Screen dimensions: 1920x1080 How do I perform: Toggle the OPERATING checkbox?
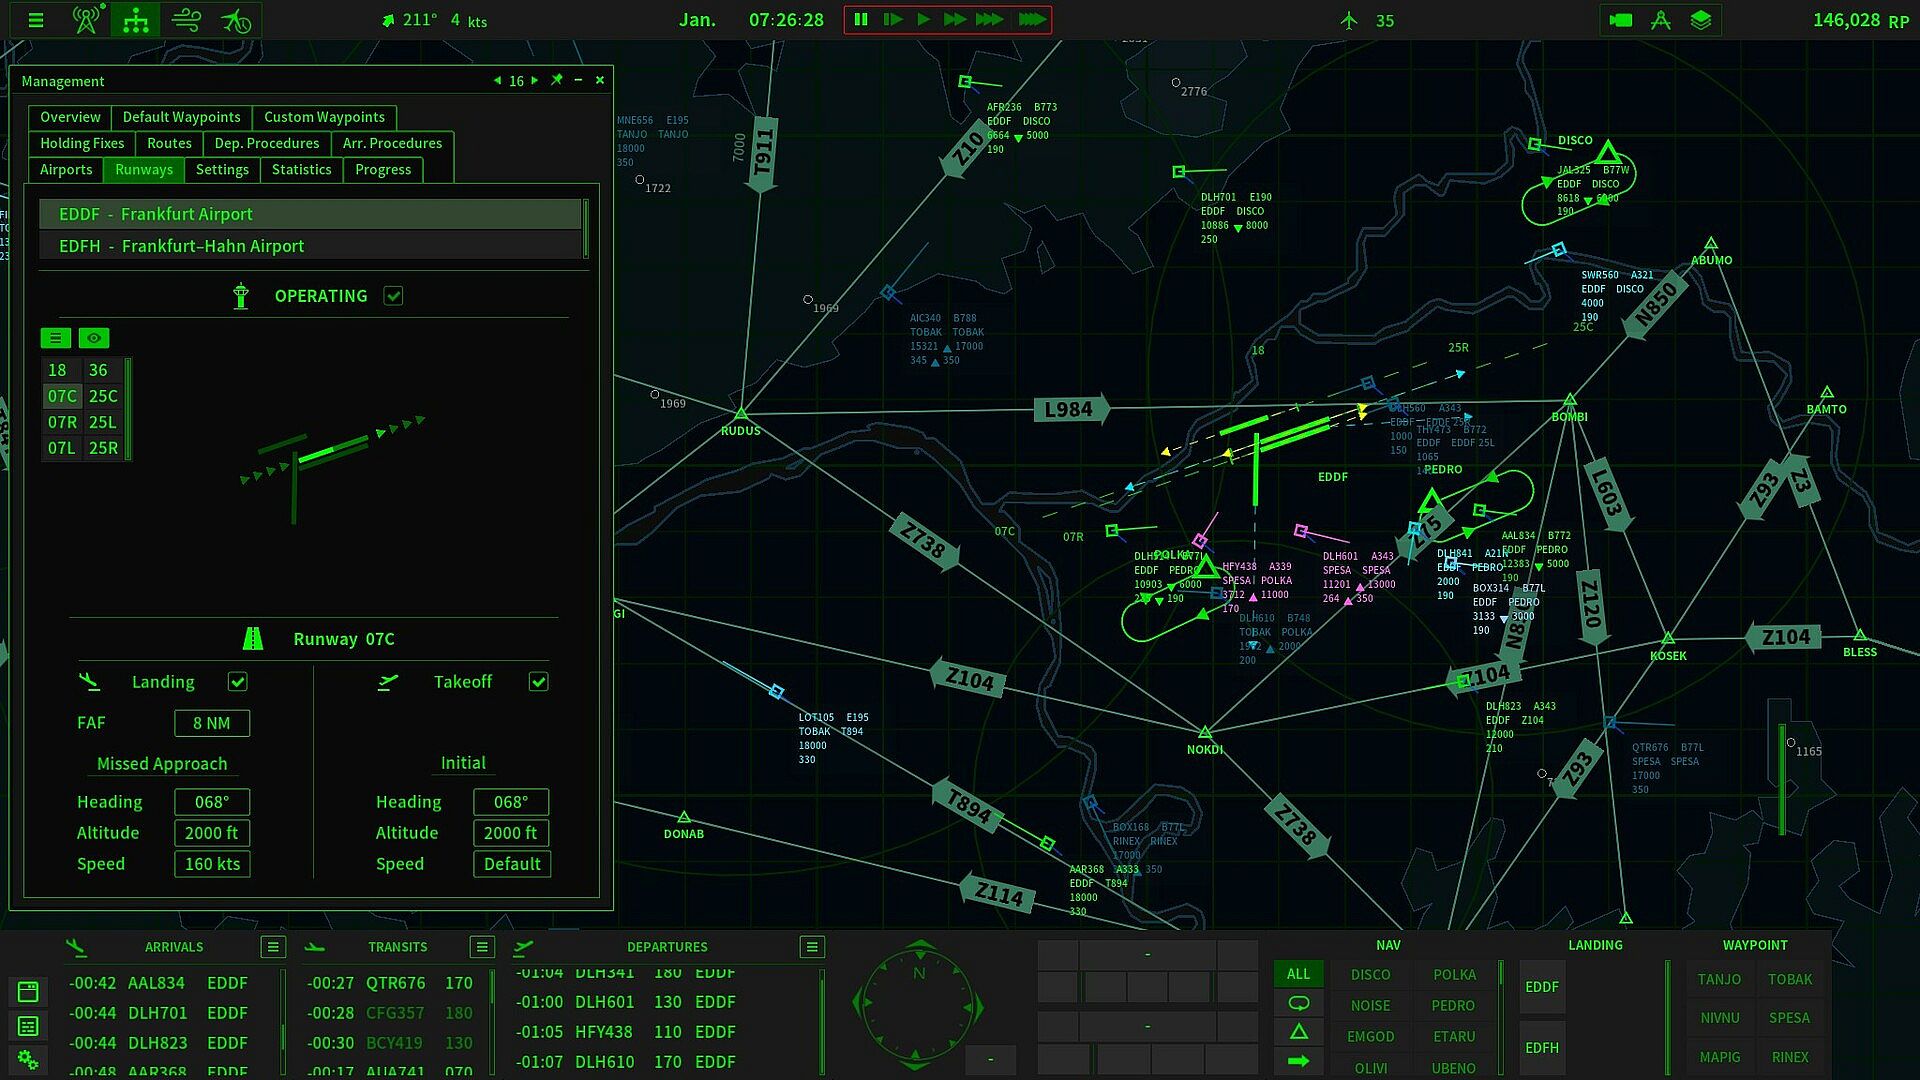393,296
